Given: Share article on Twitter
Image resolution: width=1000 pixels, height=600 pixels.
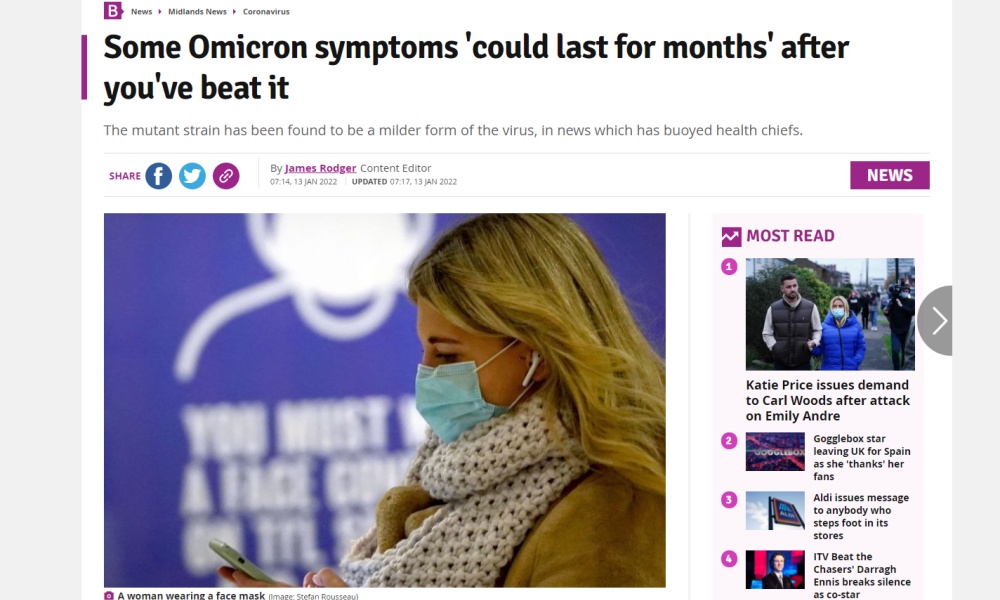Looking at the screenshot, I should (192, 176).
